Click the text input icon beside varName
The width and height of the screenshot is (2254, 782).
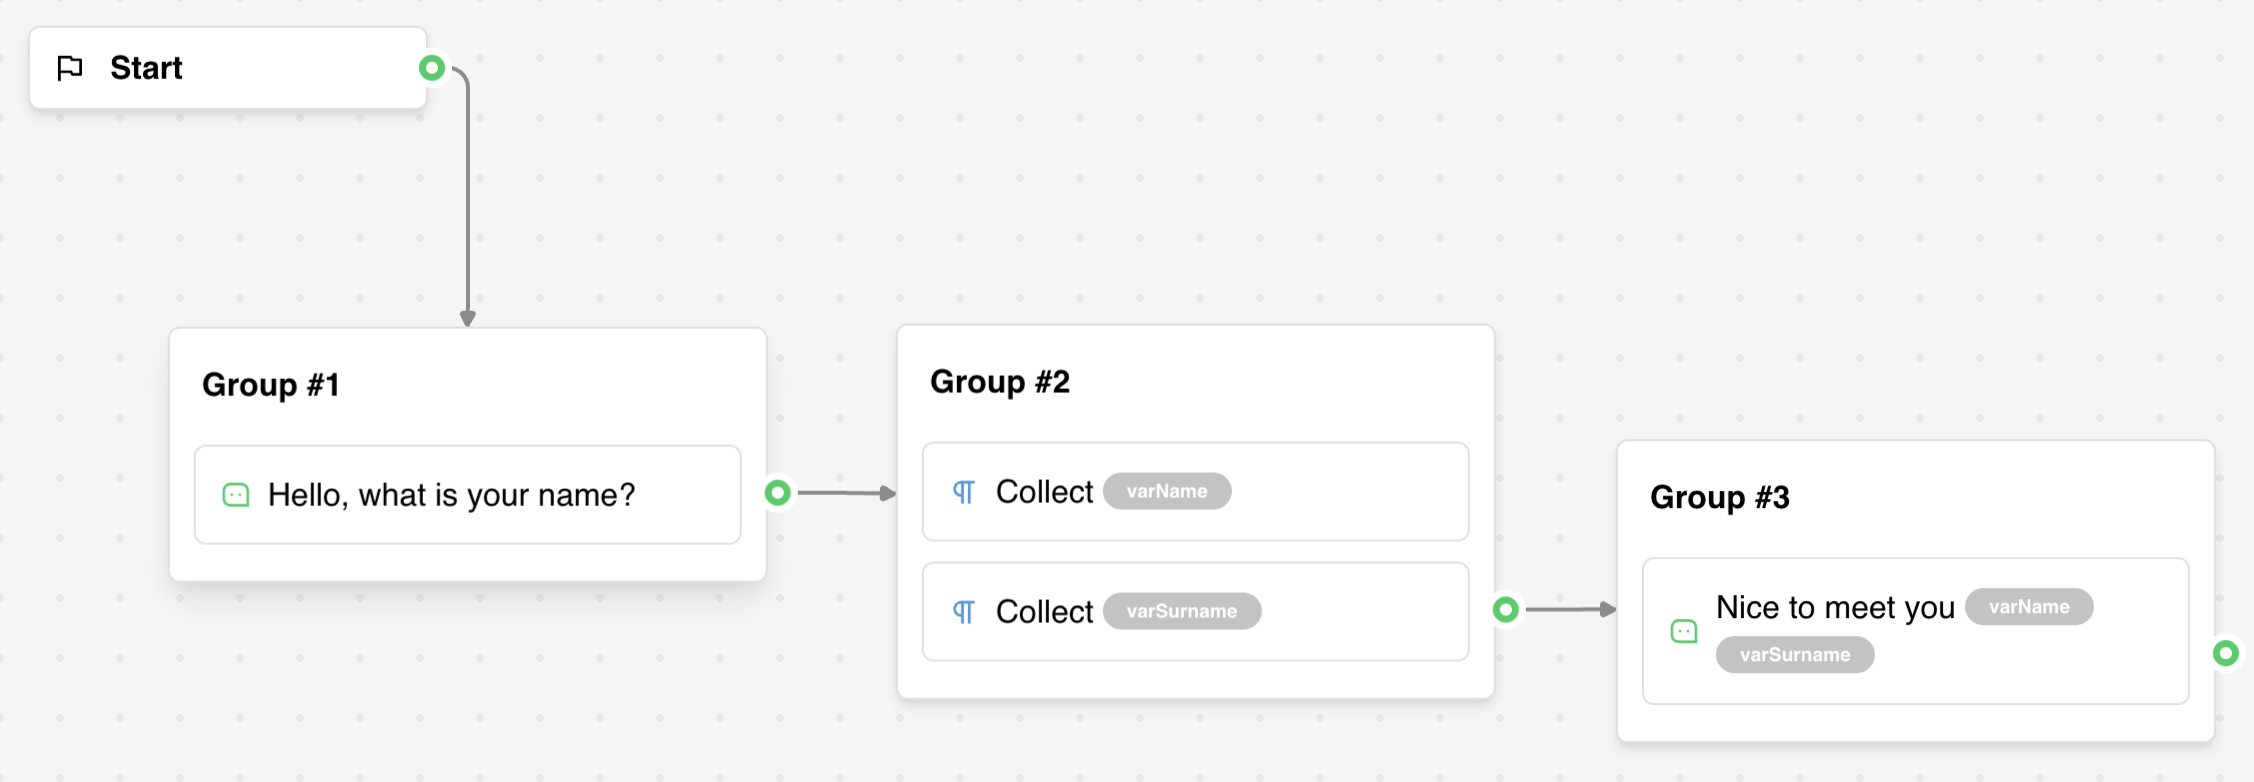coord(963,492)
